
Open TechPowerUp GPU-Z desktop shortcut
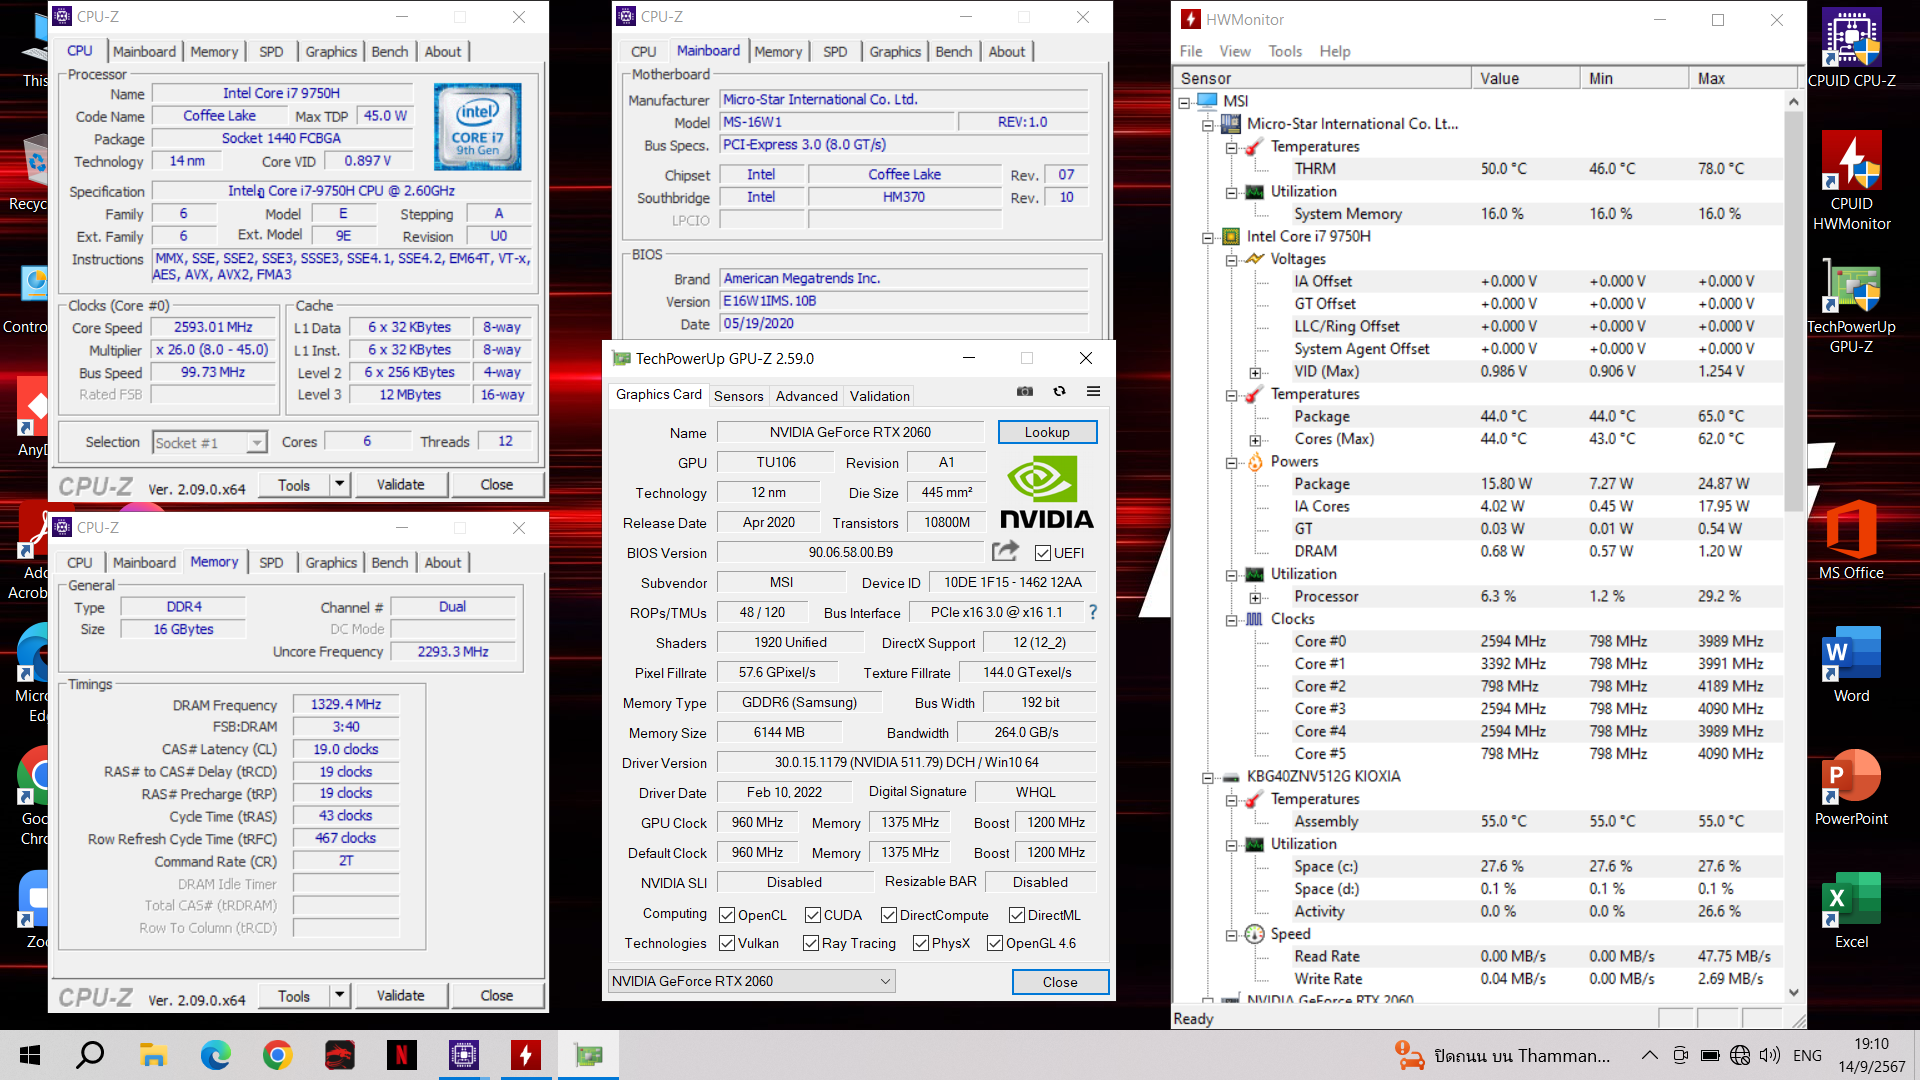[x=1851, y=307]
